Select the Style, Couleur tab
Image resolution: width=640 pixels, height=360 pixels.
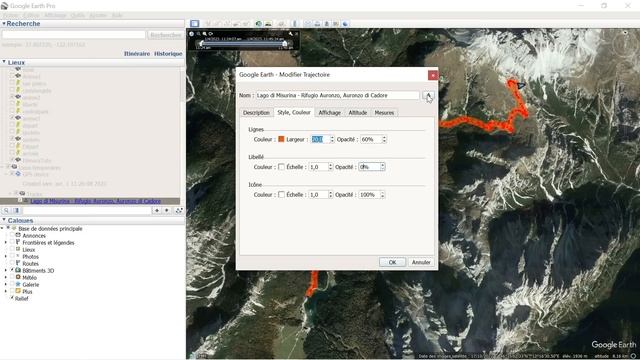(294, 112)
